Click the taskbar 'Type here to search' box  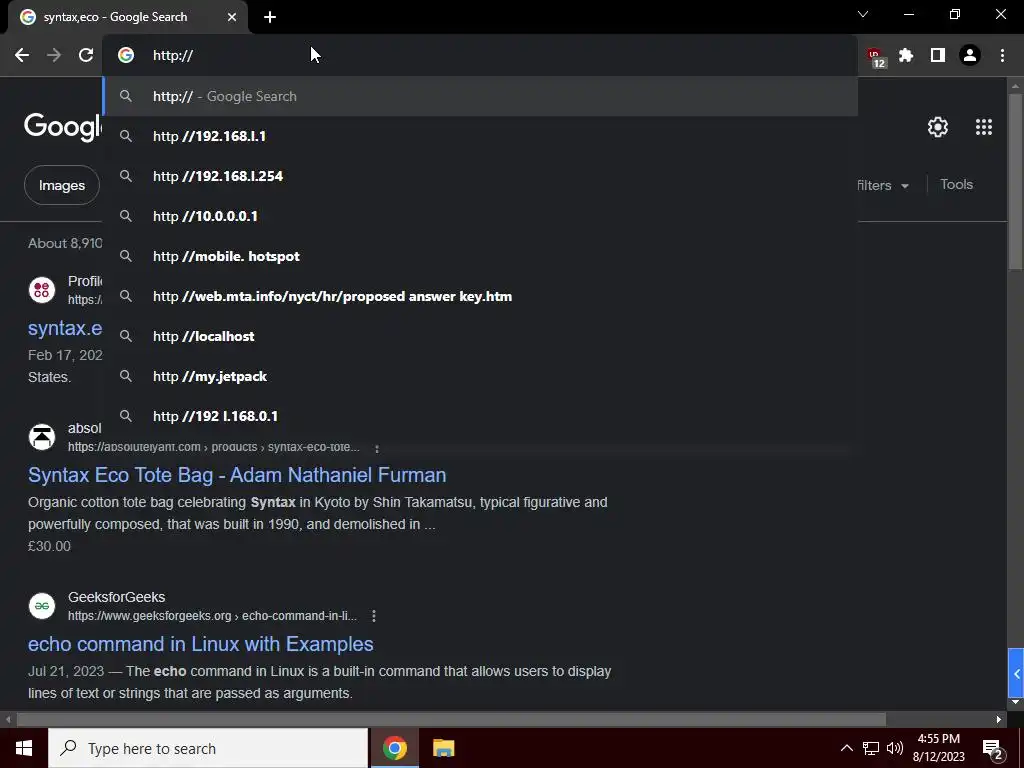click(208, 748)
